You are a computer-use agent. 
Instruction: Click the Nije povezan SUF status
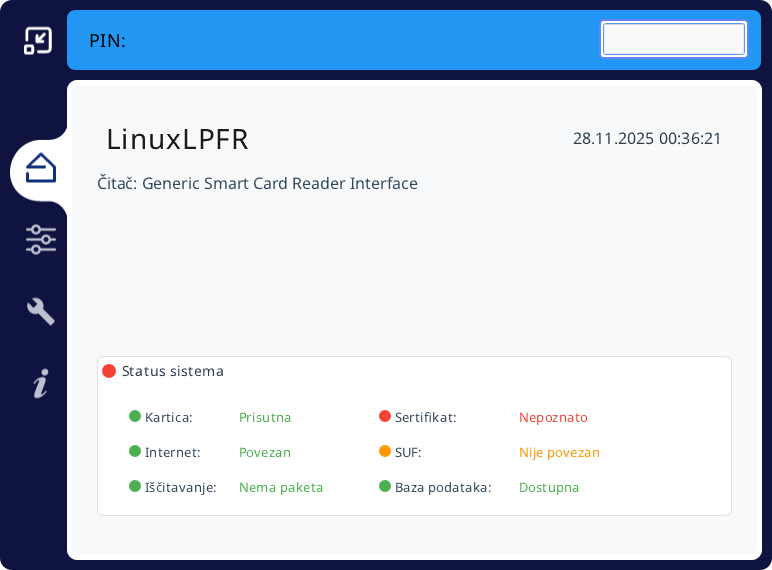[559, 452]
